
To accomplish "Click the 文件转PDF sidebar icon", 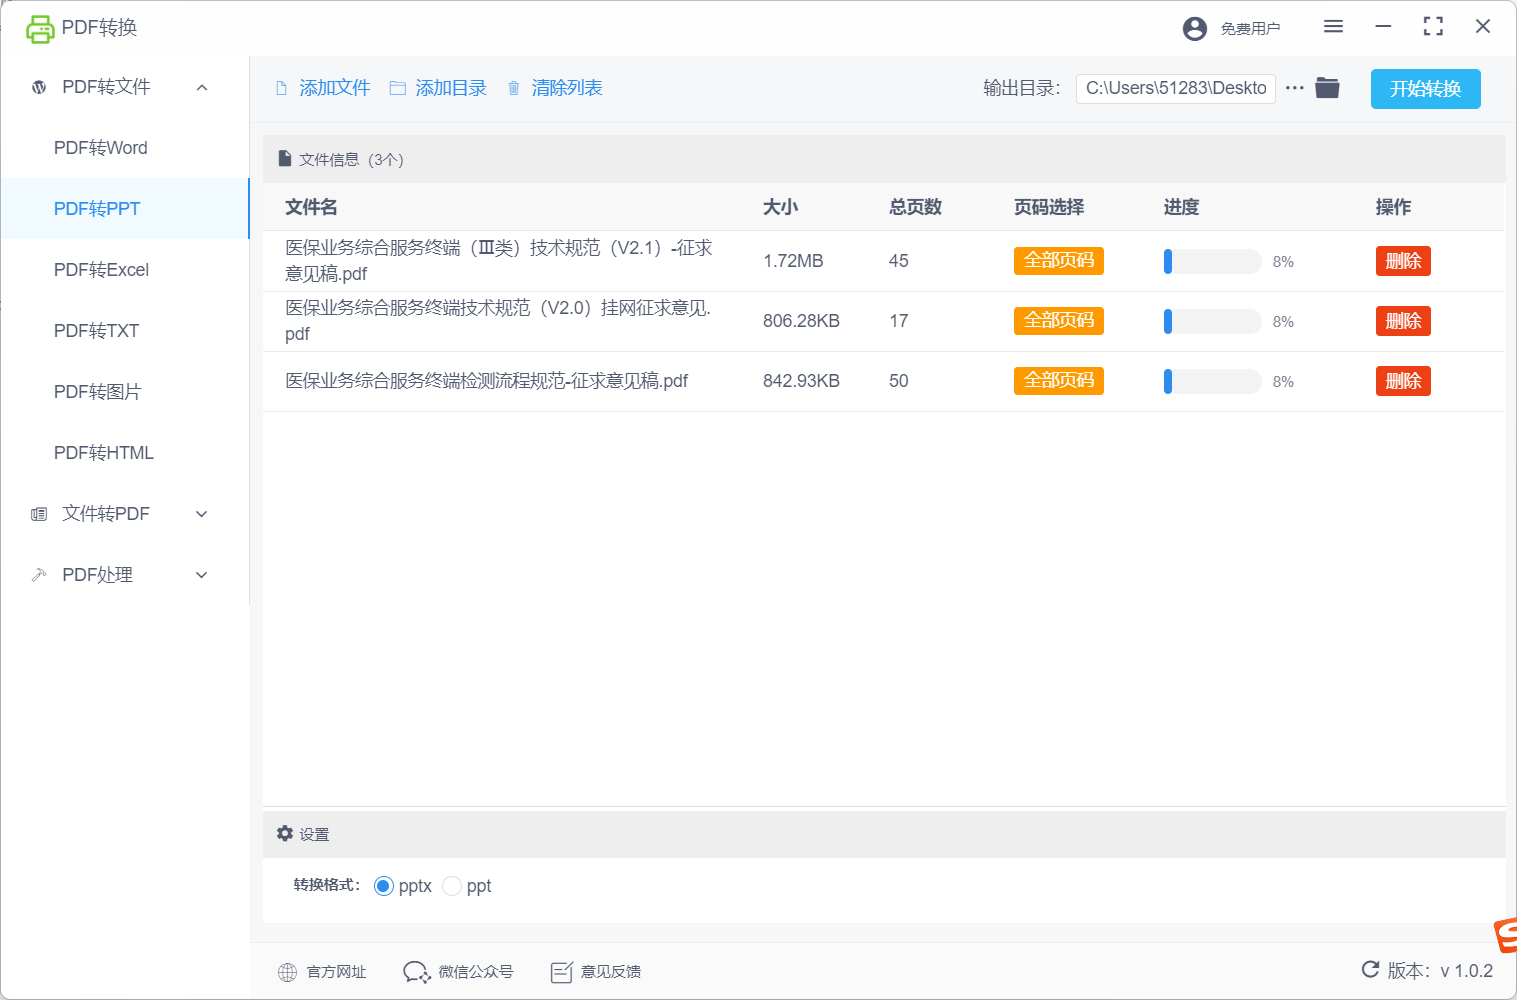I will tap(39, 514).
